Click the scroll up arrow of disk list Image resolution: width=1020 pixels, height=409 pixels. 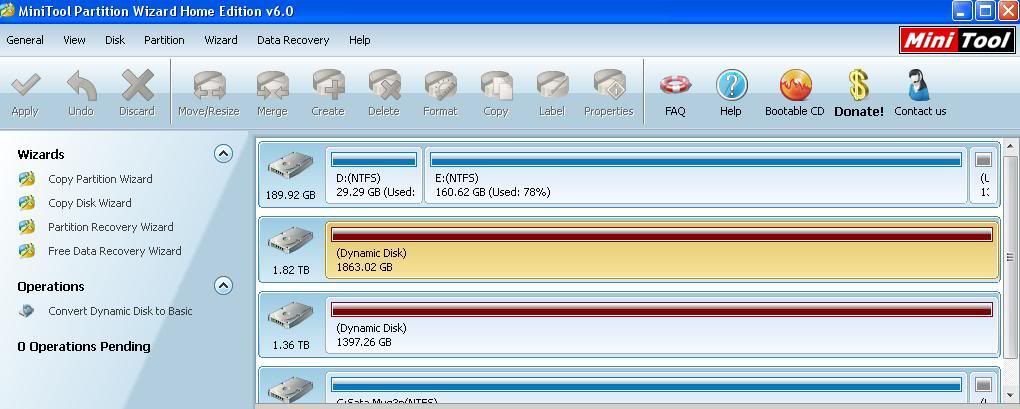tap(1010, 146)
